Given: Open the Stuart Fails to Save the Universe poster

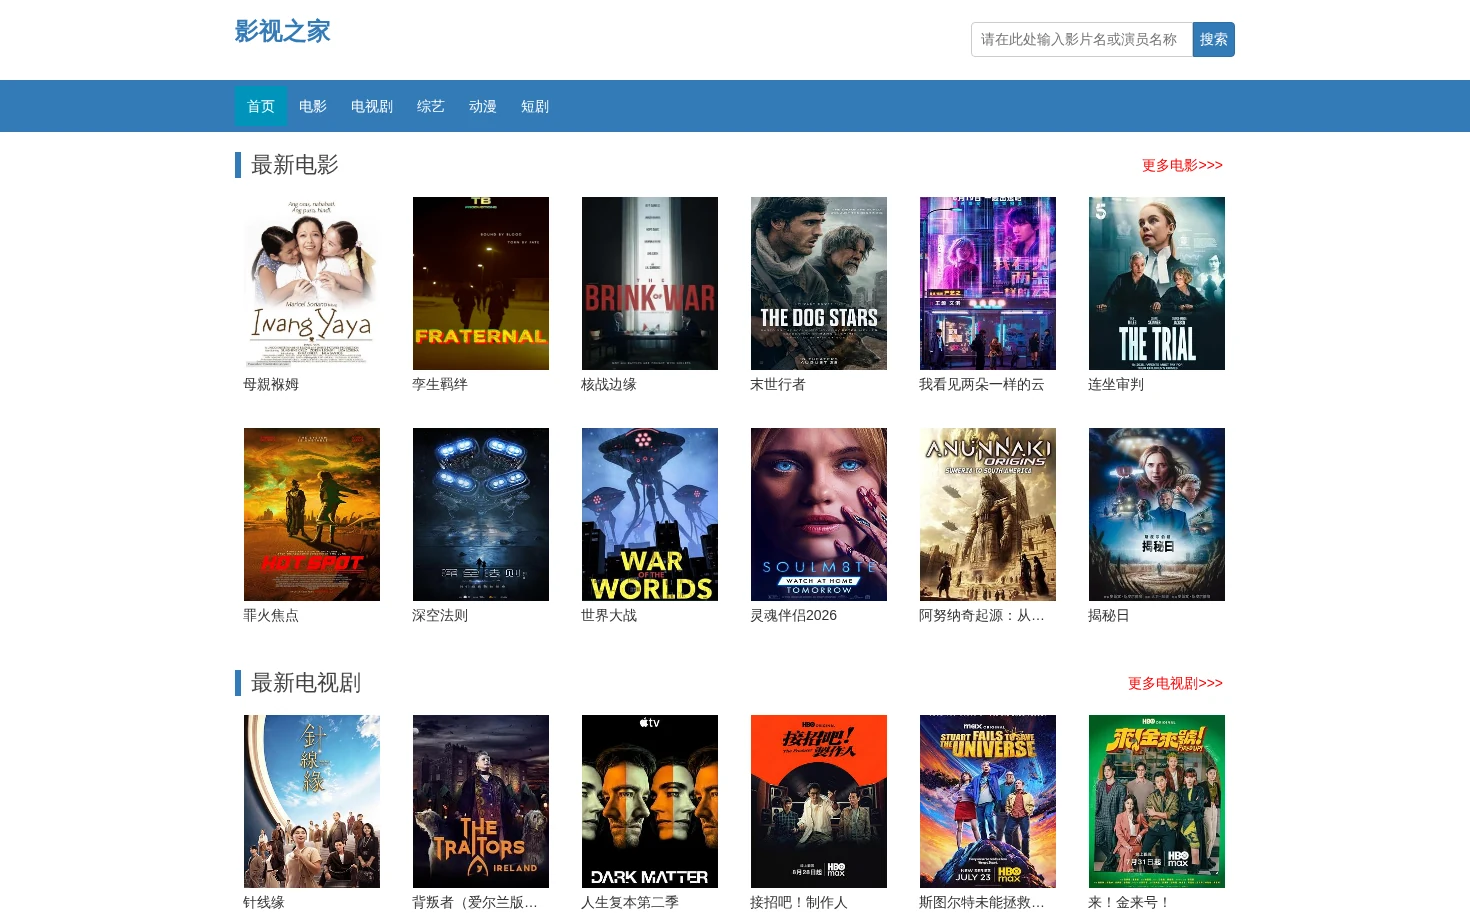Looking at the screenshot, I should [x=988, y=801].
